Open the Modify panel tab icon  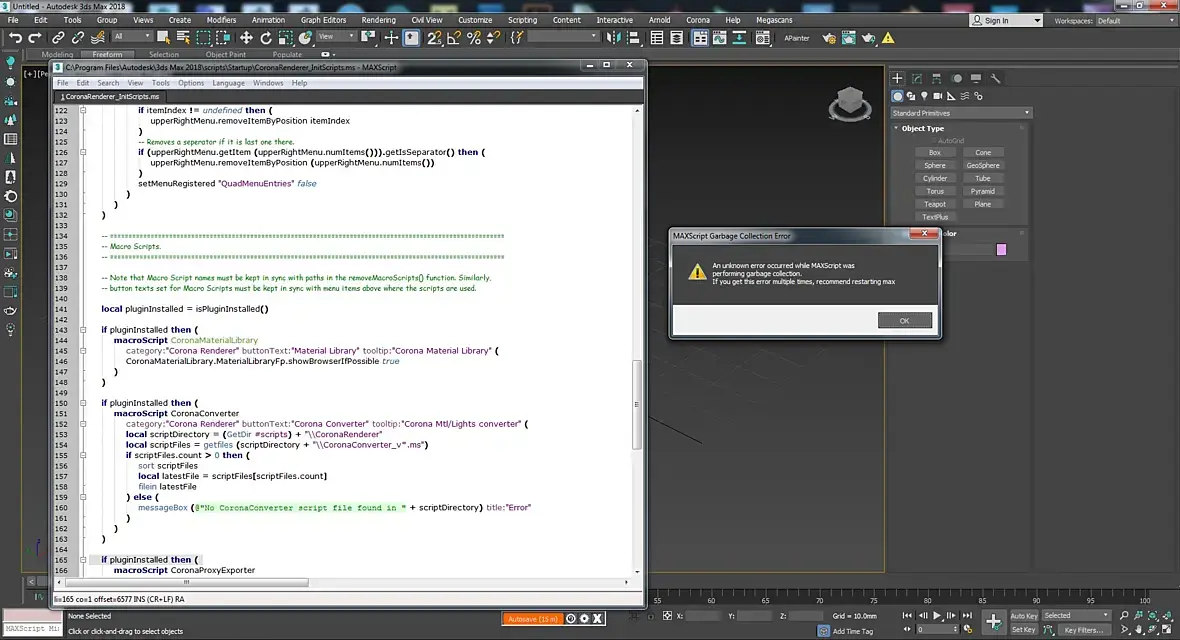(917, 78)
